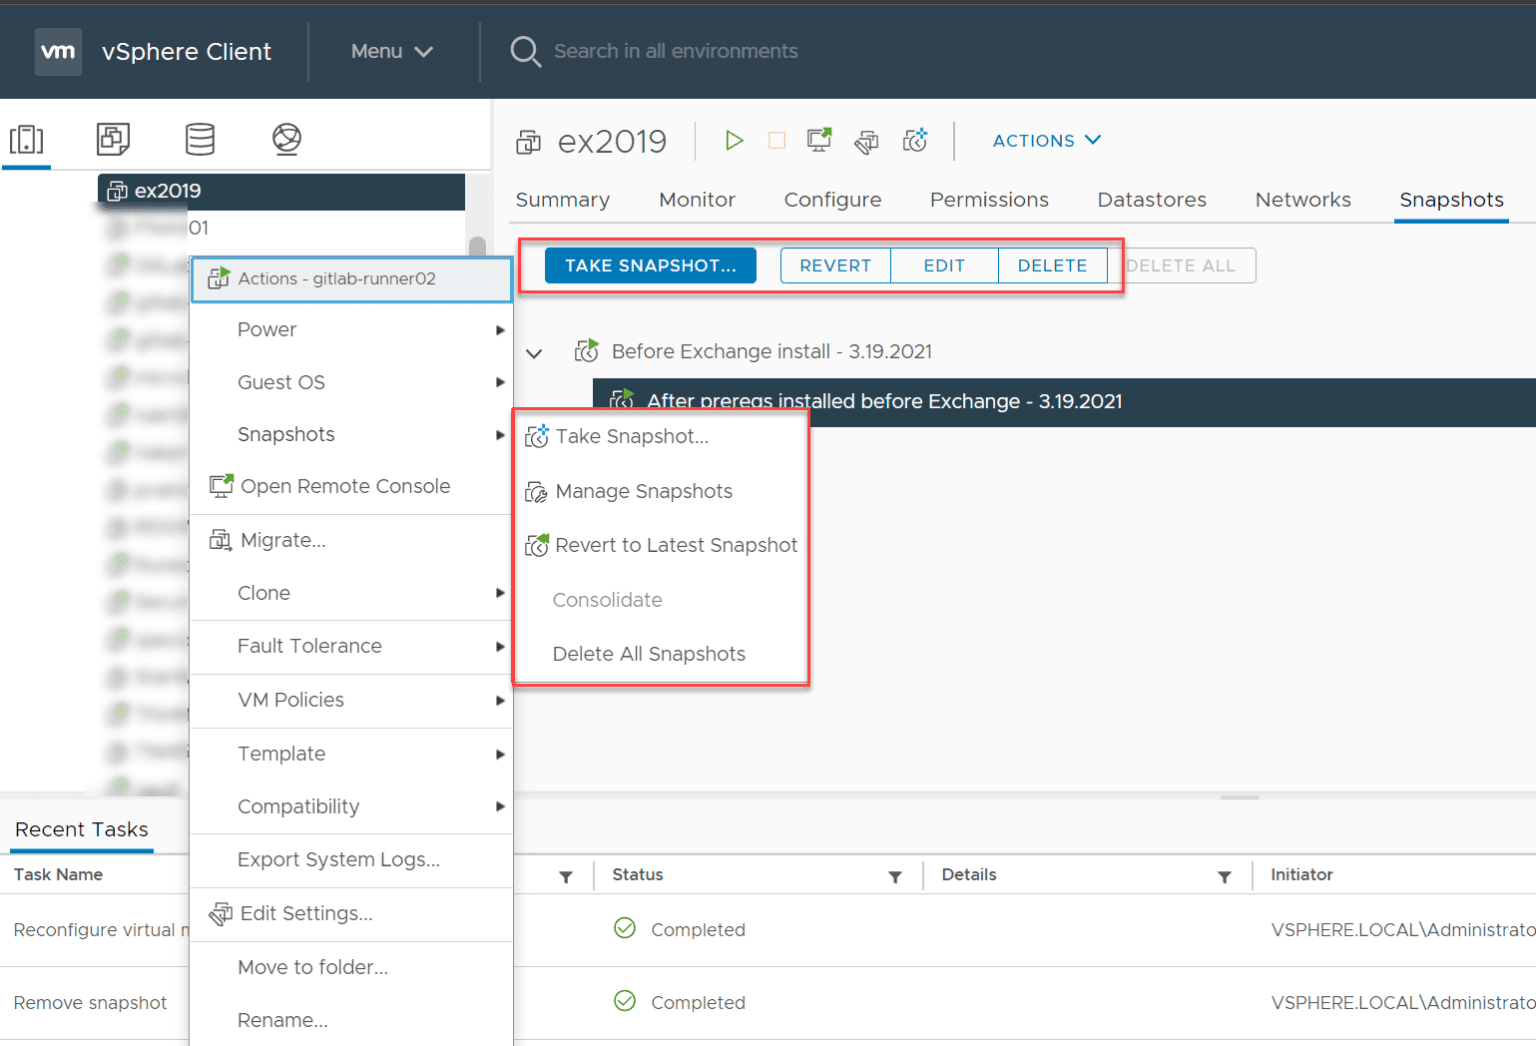Screen dimensions: 1536x1046
Task: Click the TAKE SNAPSHOT button
Action: click(x=650, y=265)
